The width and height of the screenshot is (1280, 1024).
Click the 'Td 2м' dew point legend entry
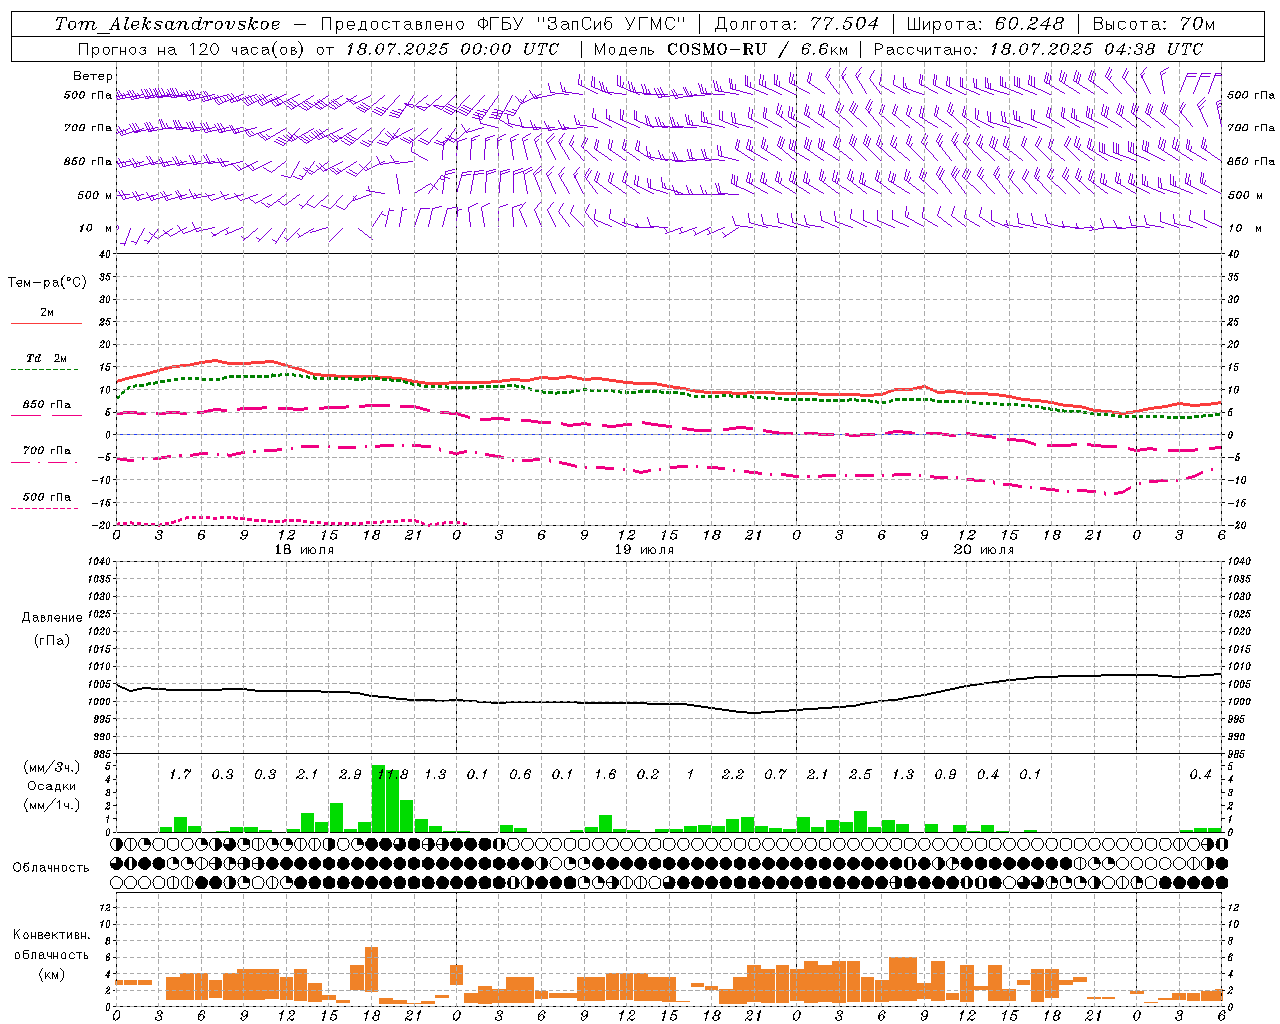click(46, 358)
